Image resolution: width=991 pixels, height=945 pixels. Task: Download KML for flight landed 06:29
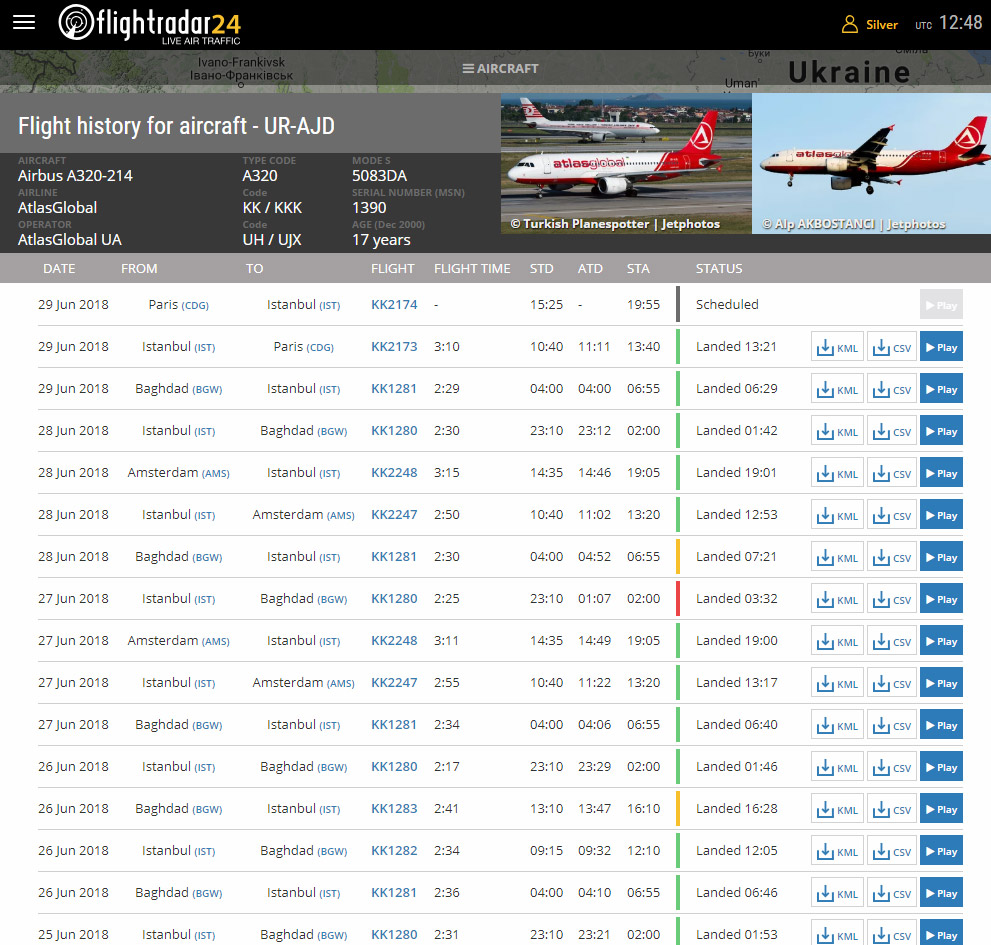pyautogui.click(x=837, y=389)
